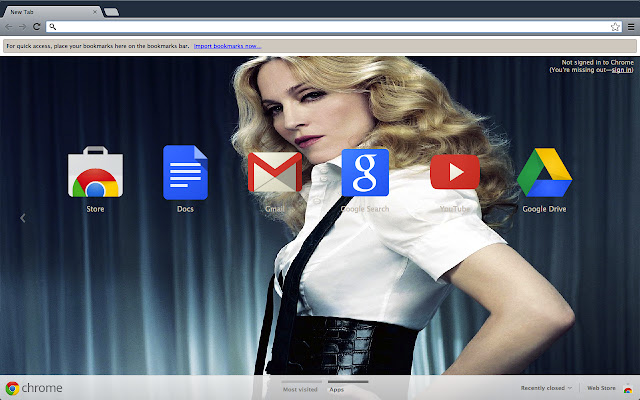Open a new tab with the tab button

pyautogui.click(x=111, y=12)
